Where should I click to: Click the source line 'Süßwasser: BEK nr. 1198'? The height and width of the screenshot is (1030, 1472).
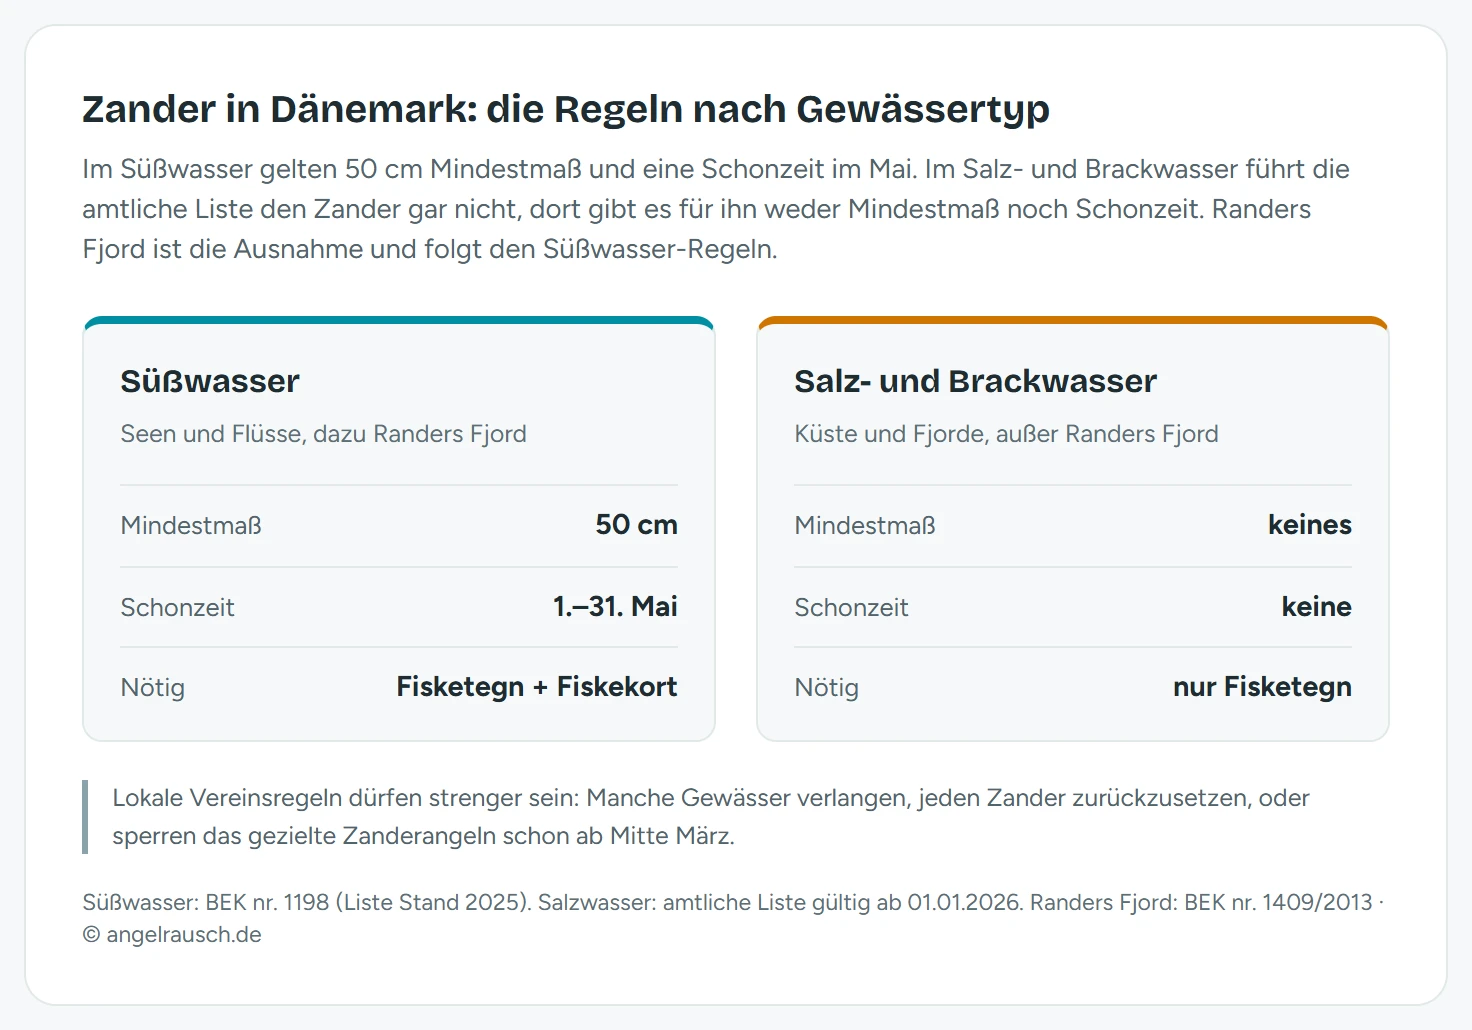pyautogui.click(x=733, y=902)
